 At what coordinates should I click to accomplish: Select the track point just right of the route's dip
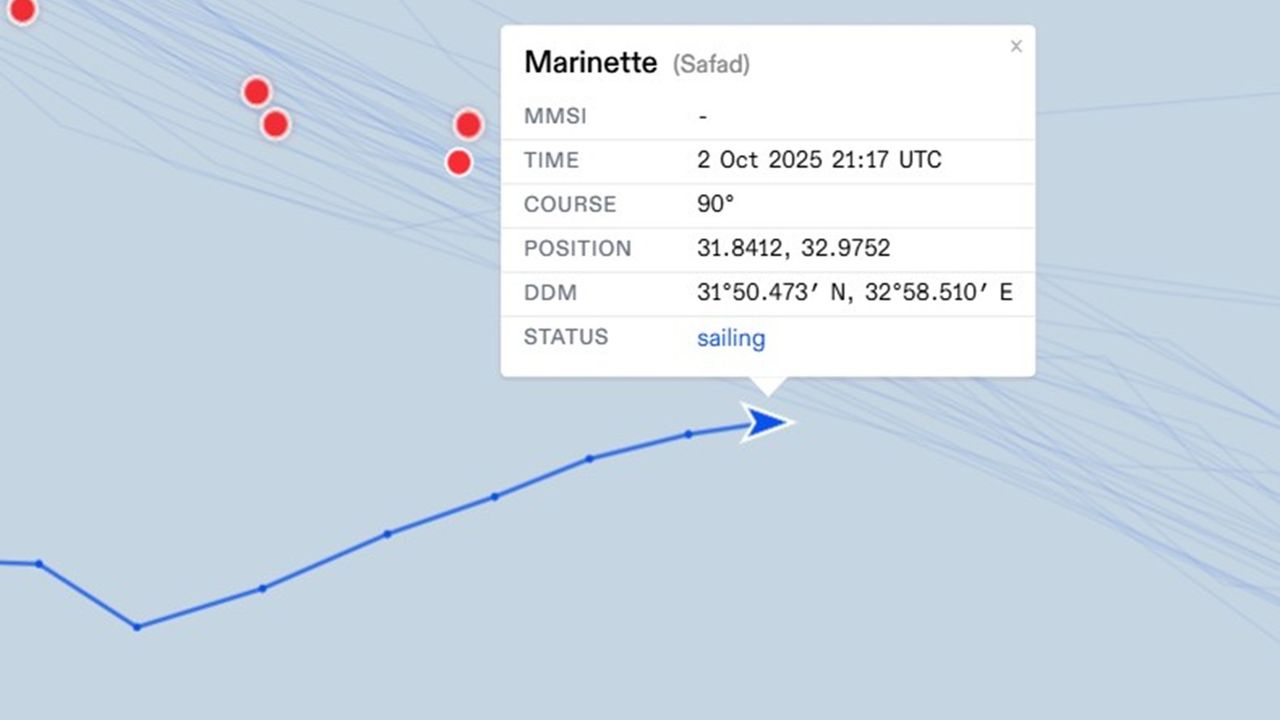pos(262,588)
